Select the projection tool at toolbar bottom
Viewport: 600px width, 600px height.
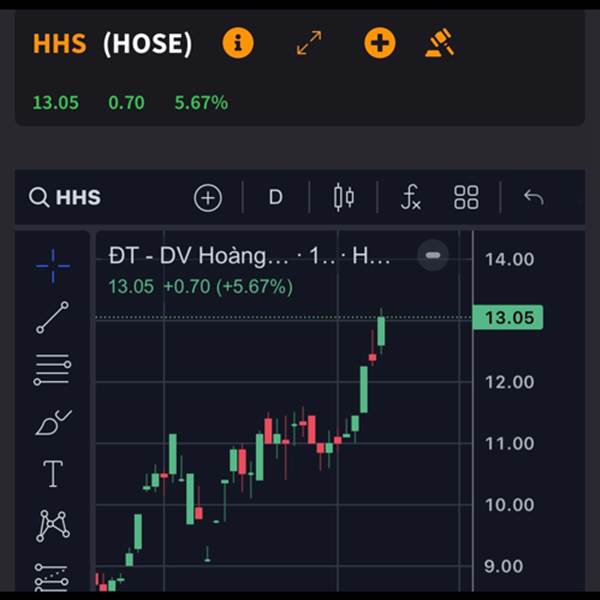point(52,578)
